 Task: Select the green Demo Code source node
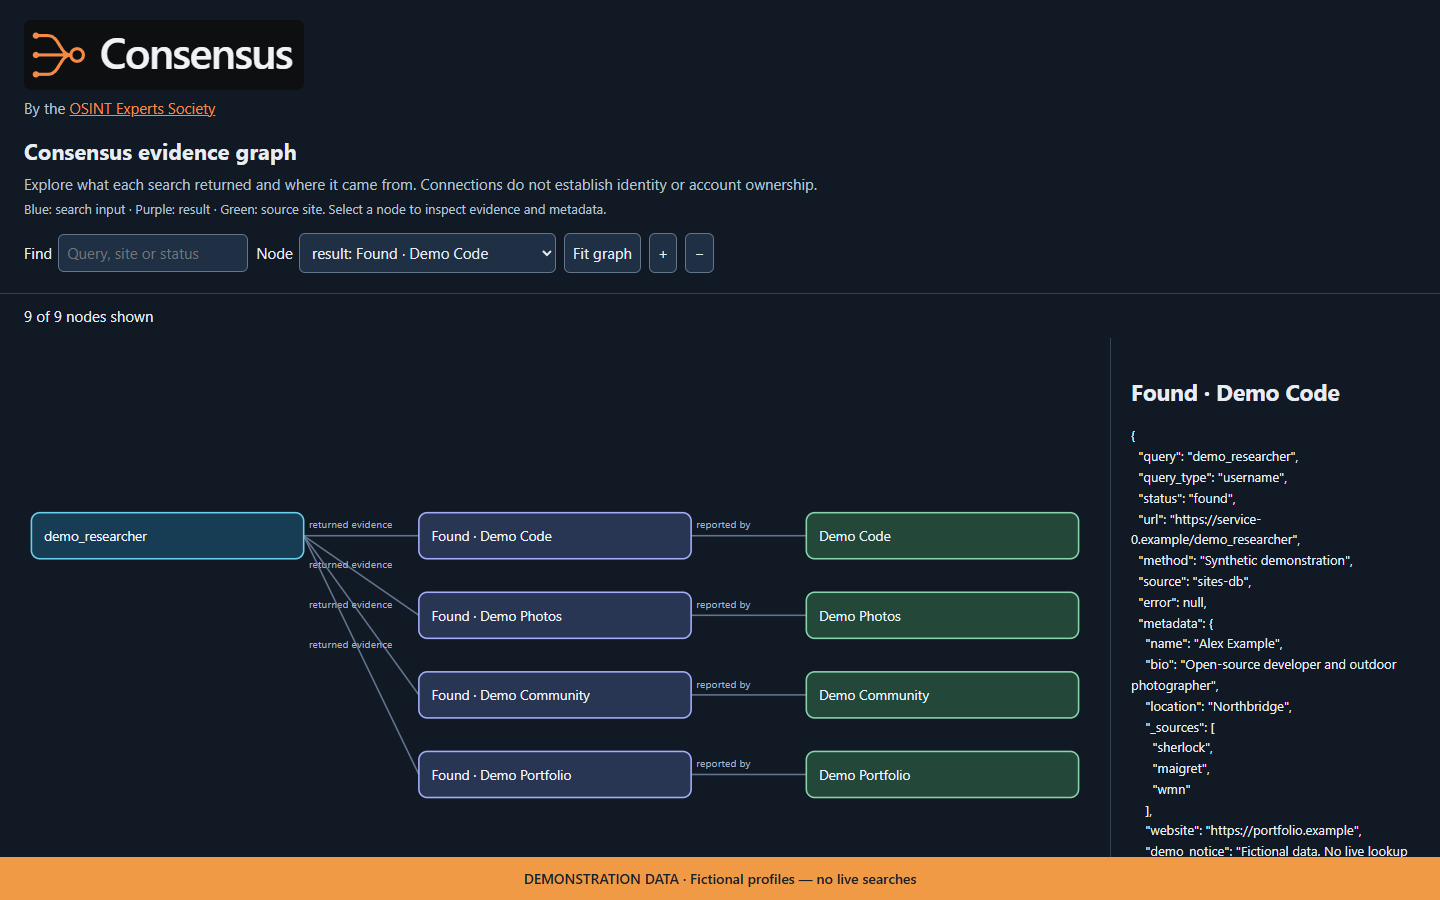click(x=942, y=536)
